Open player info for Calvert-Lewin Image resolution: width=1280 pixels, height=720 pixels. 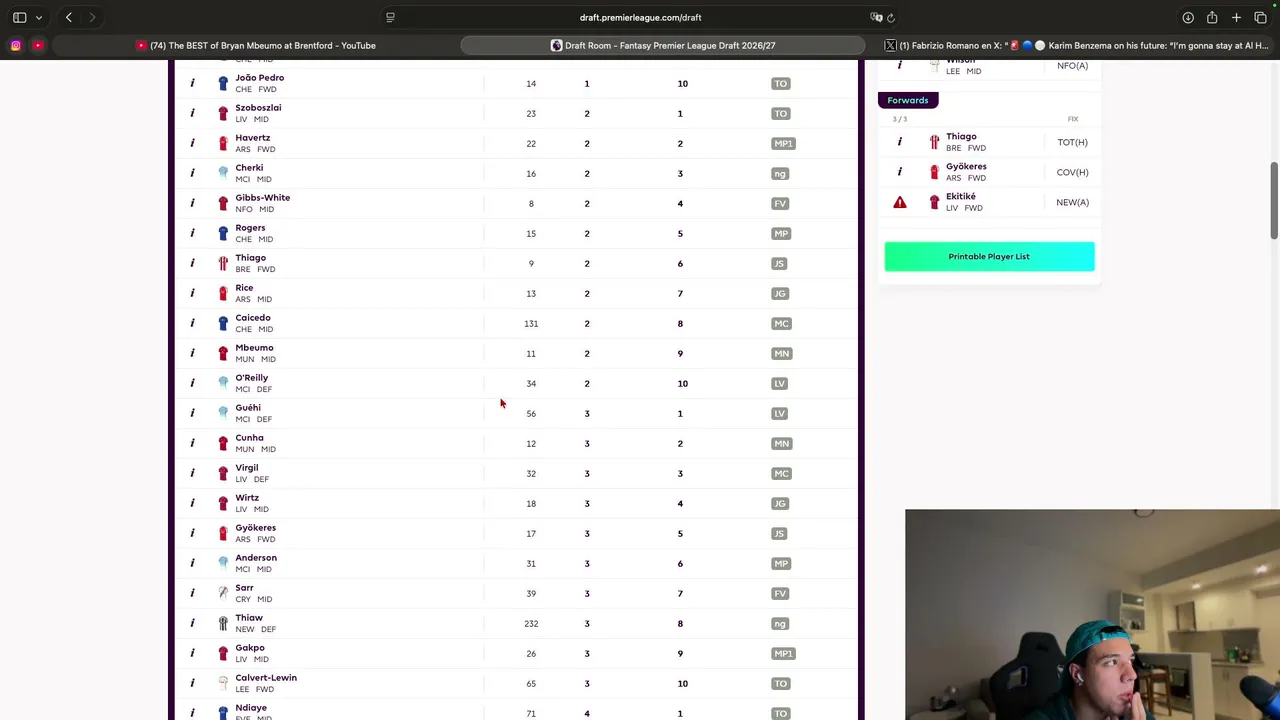point(192,683)
